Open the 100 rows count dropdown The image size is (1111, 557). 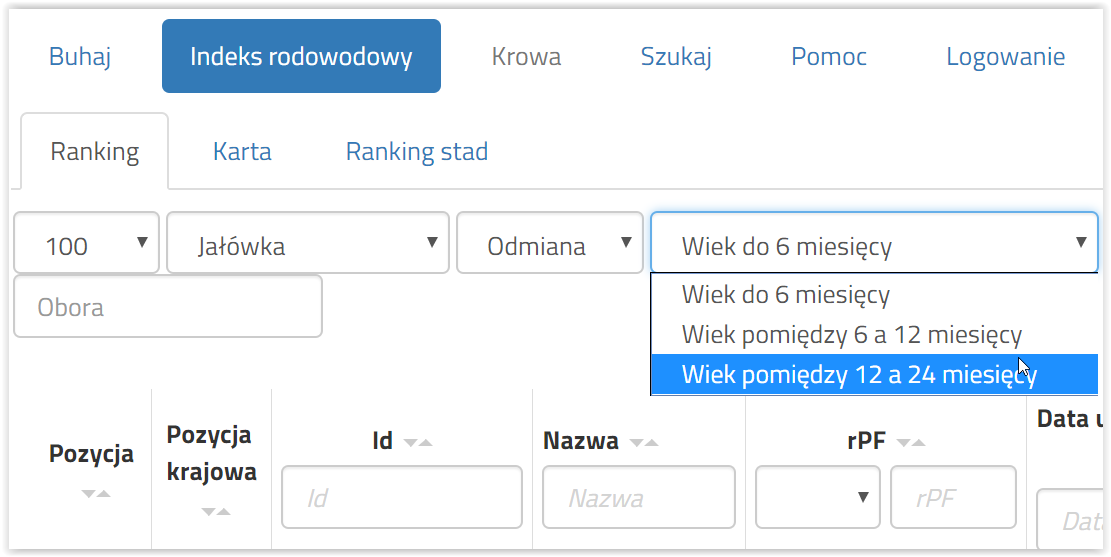coord(86,243)
